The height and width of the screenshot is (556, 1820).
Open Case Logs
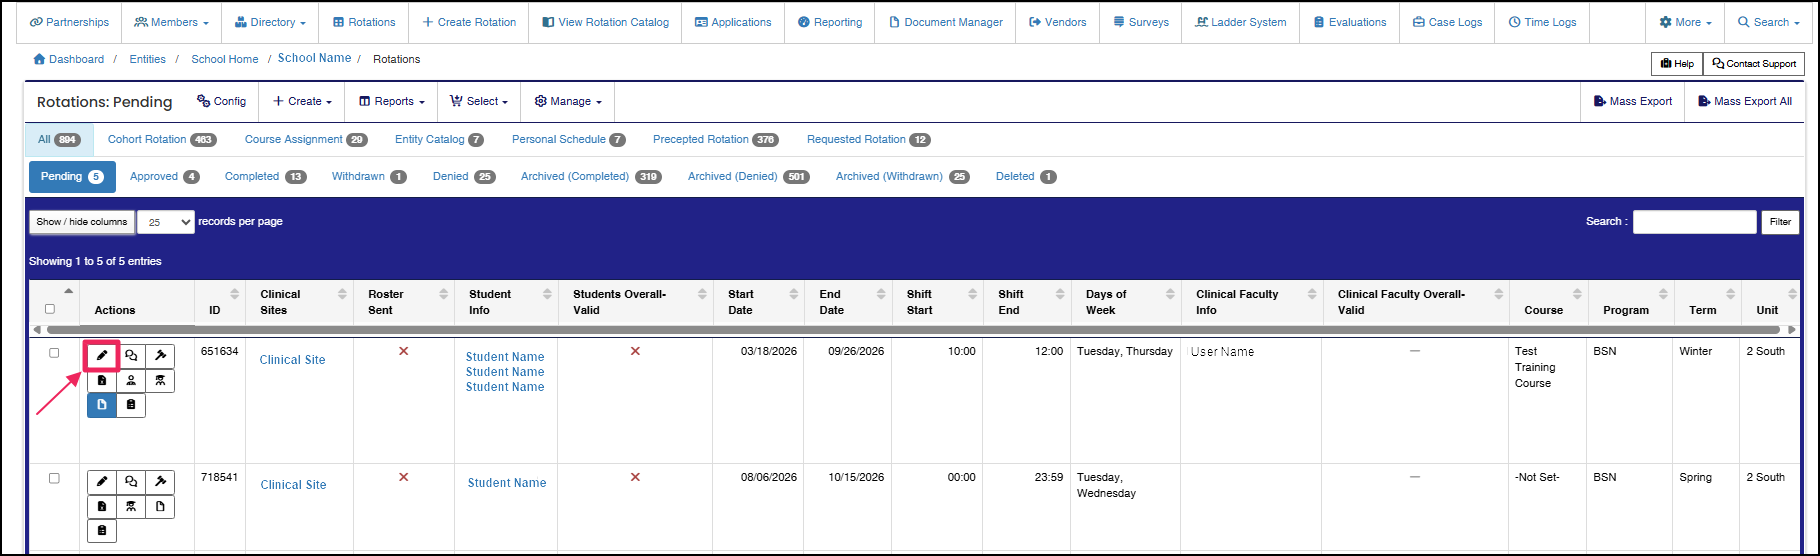click(1448, 22)
